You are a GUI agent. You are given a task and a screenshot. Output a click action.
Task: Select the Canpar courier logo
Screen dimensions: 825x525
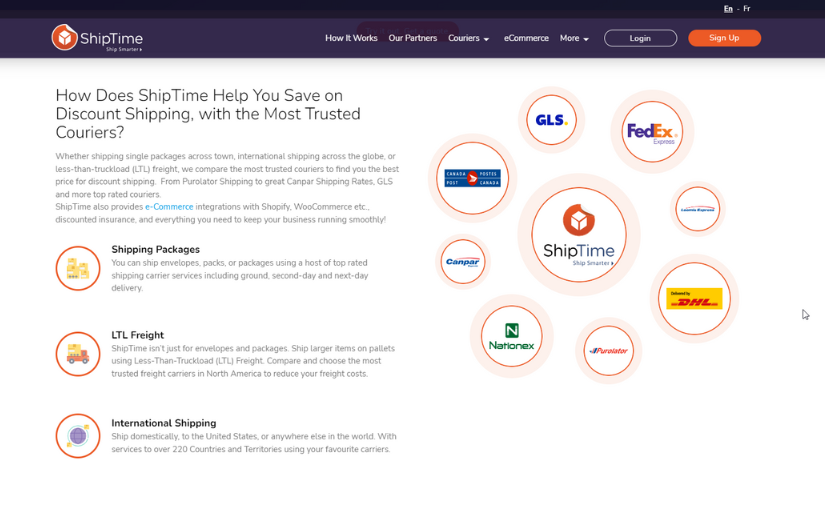click(462, 261)
